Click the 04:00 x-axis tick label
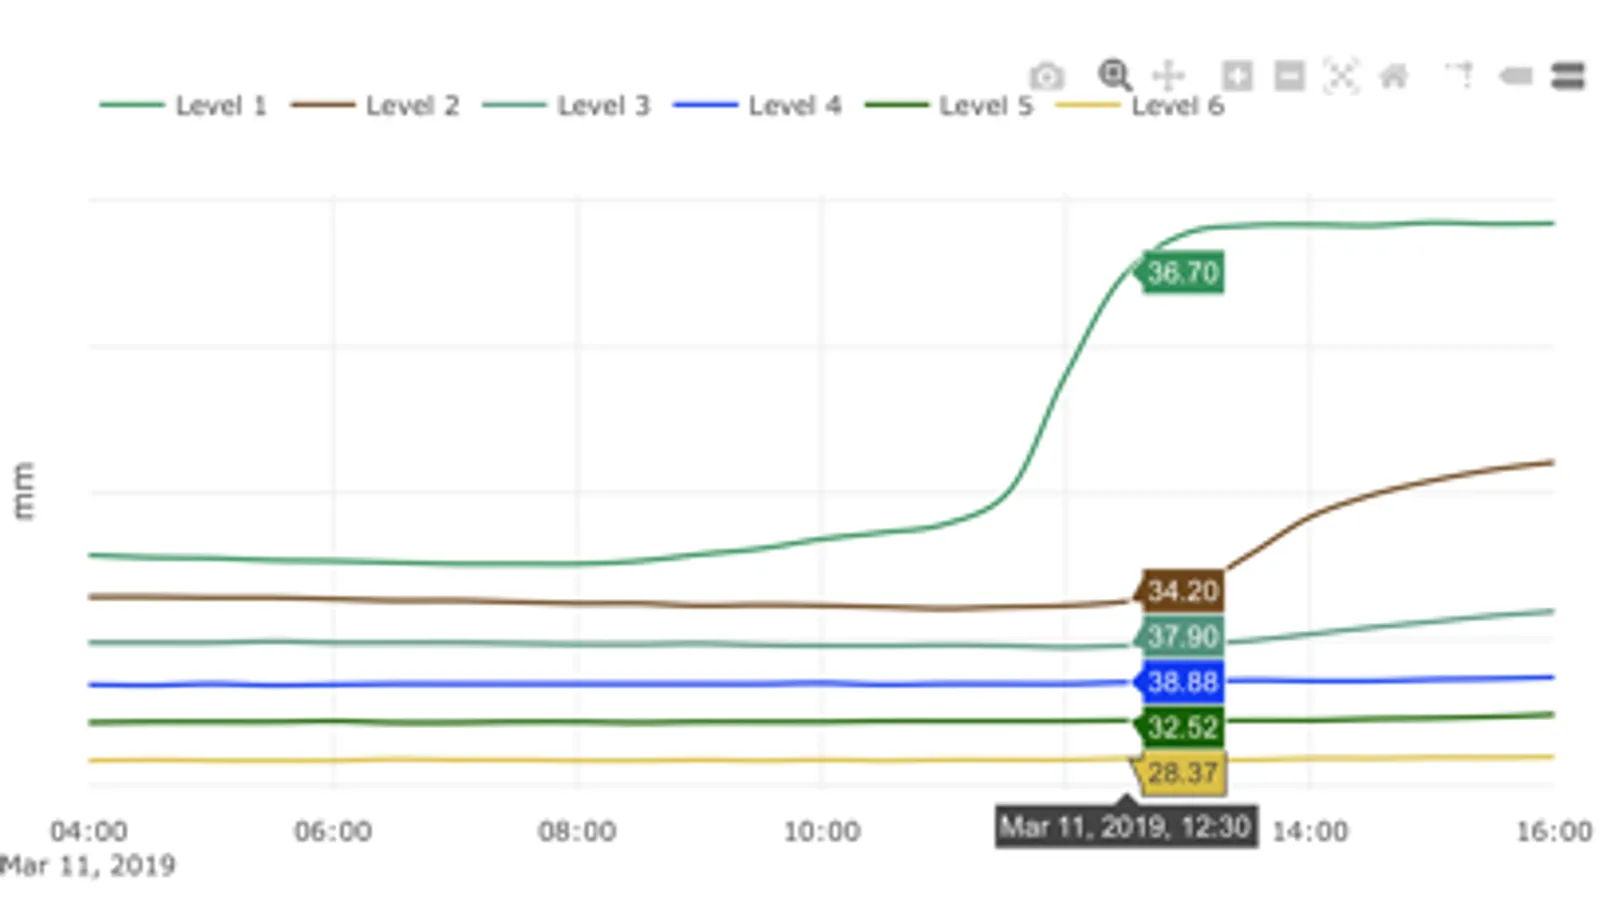The image size is (1599, 900). click(x=89, y=831)
